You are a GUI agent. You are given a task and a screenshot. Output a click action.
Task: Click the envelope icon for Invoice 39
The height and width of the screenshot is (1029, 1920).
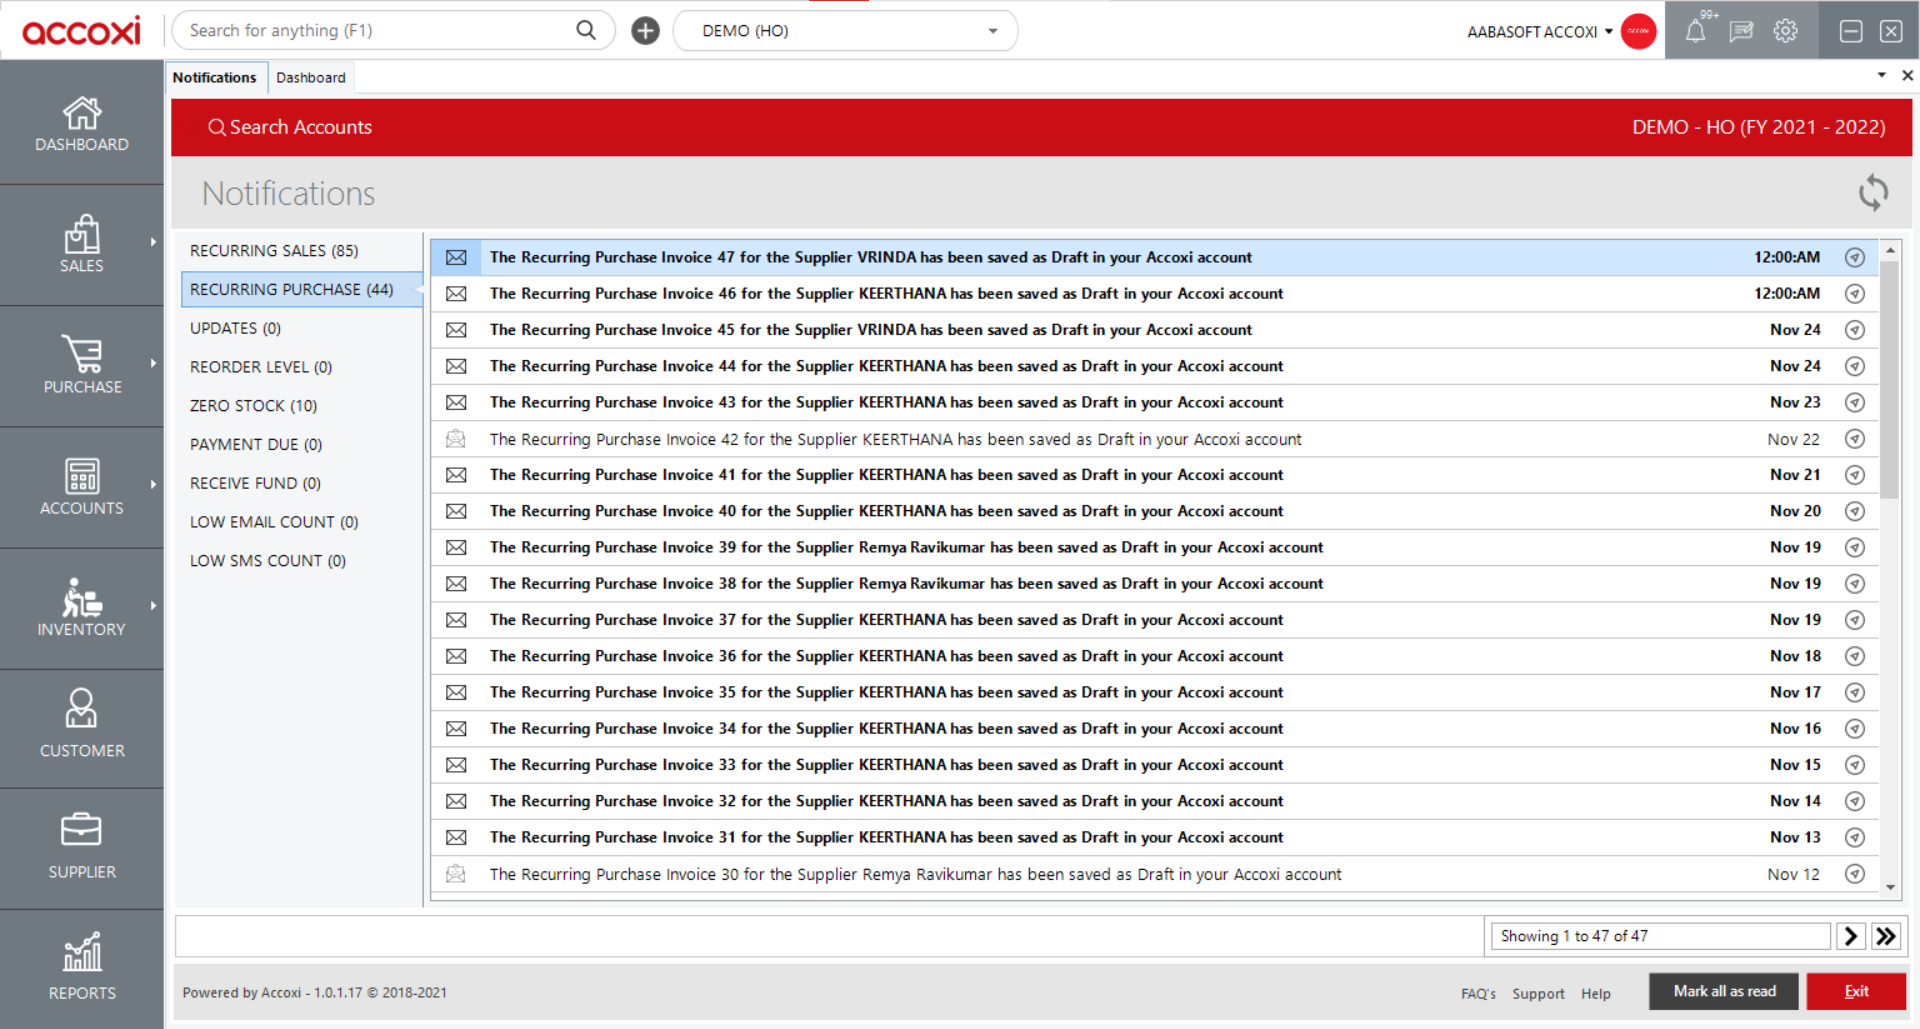456,548
